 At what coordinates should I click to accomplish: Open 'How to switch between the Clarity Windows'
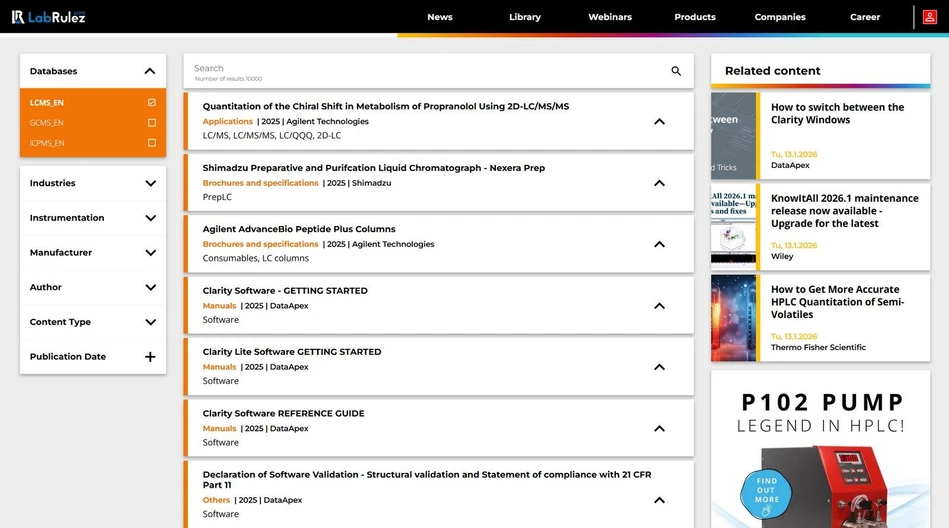pyautogui.click(x=837, y=113)
